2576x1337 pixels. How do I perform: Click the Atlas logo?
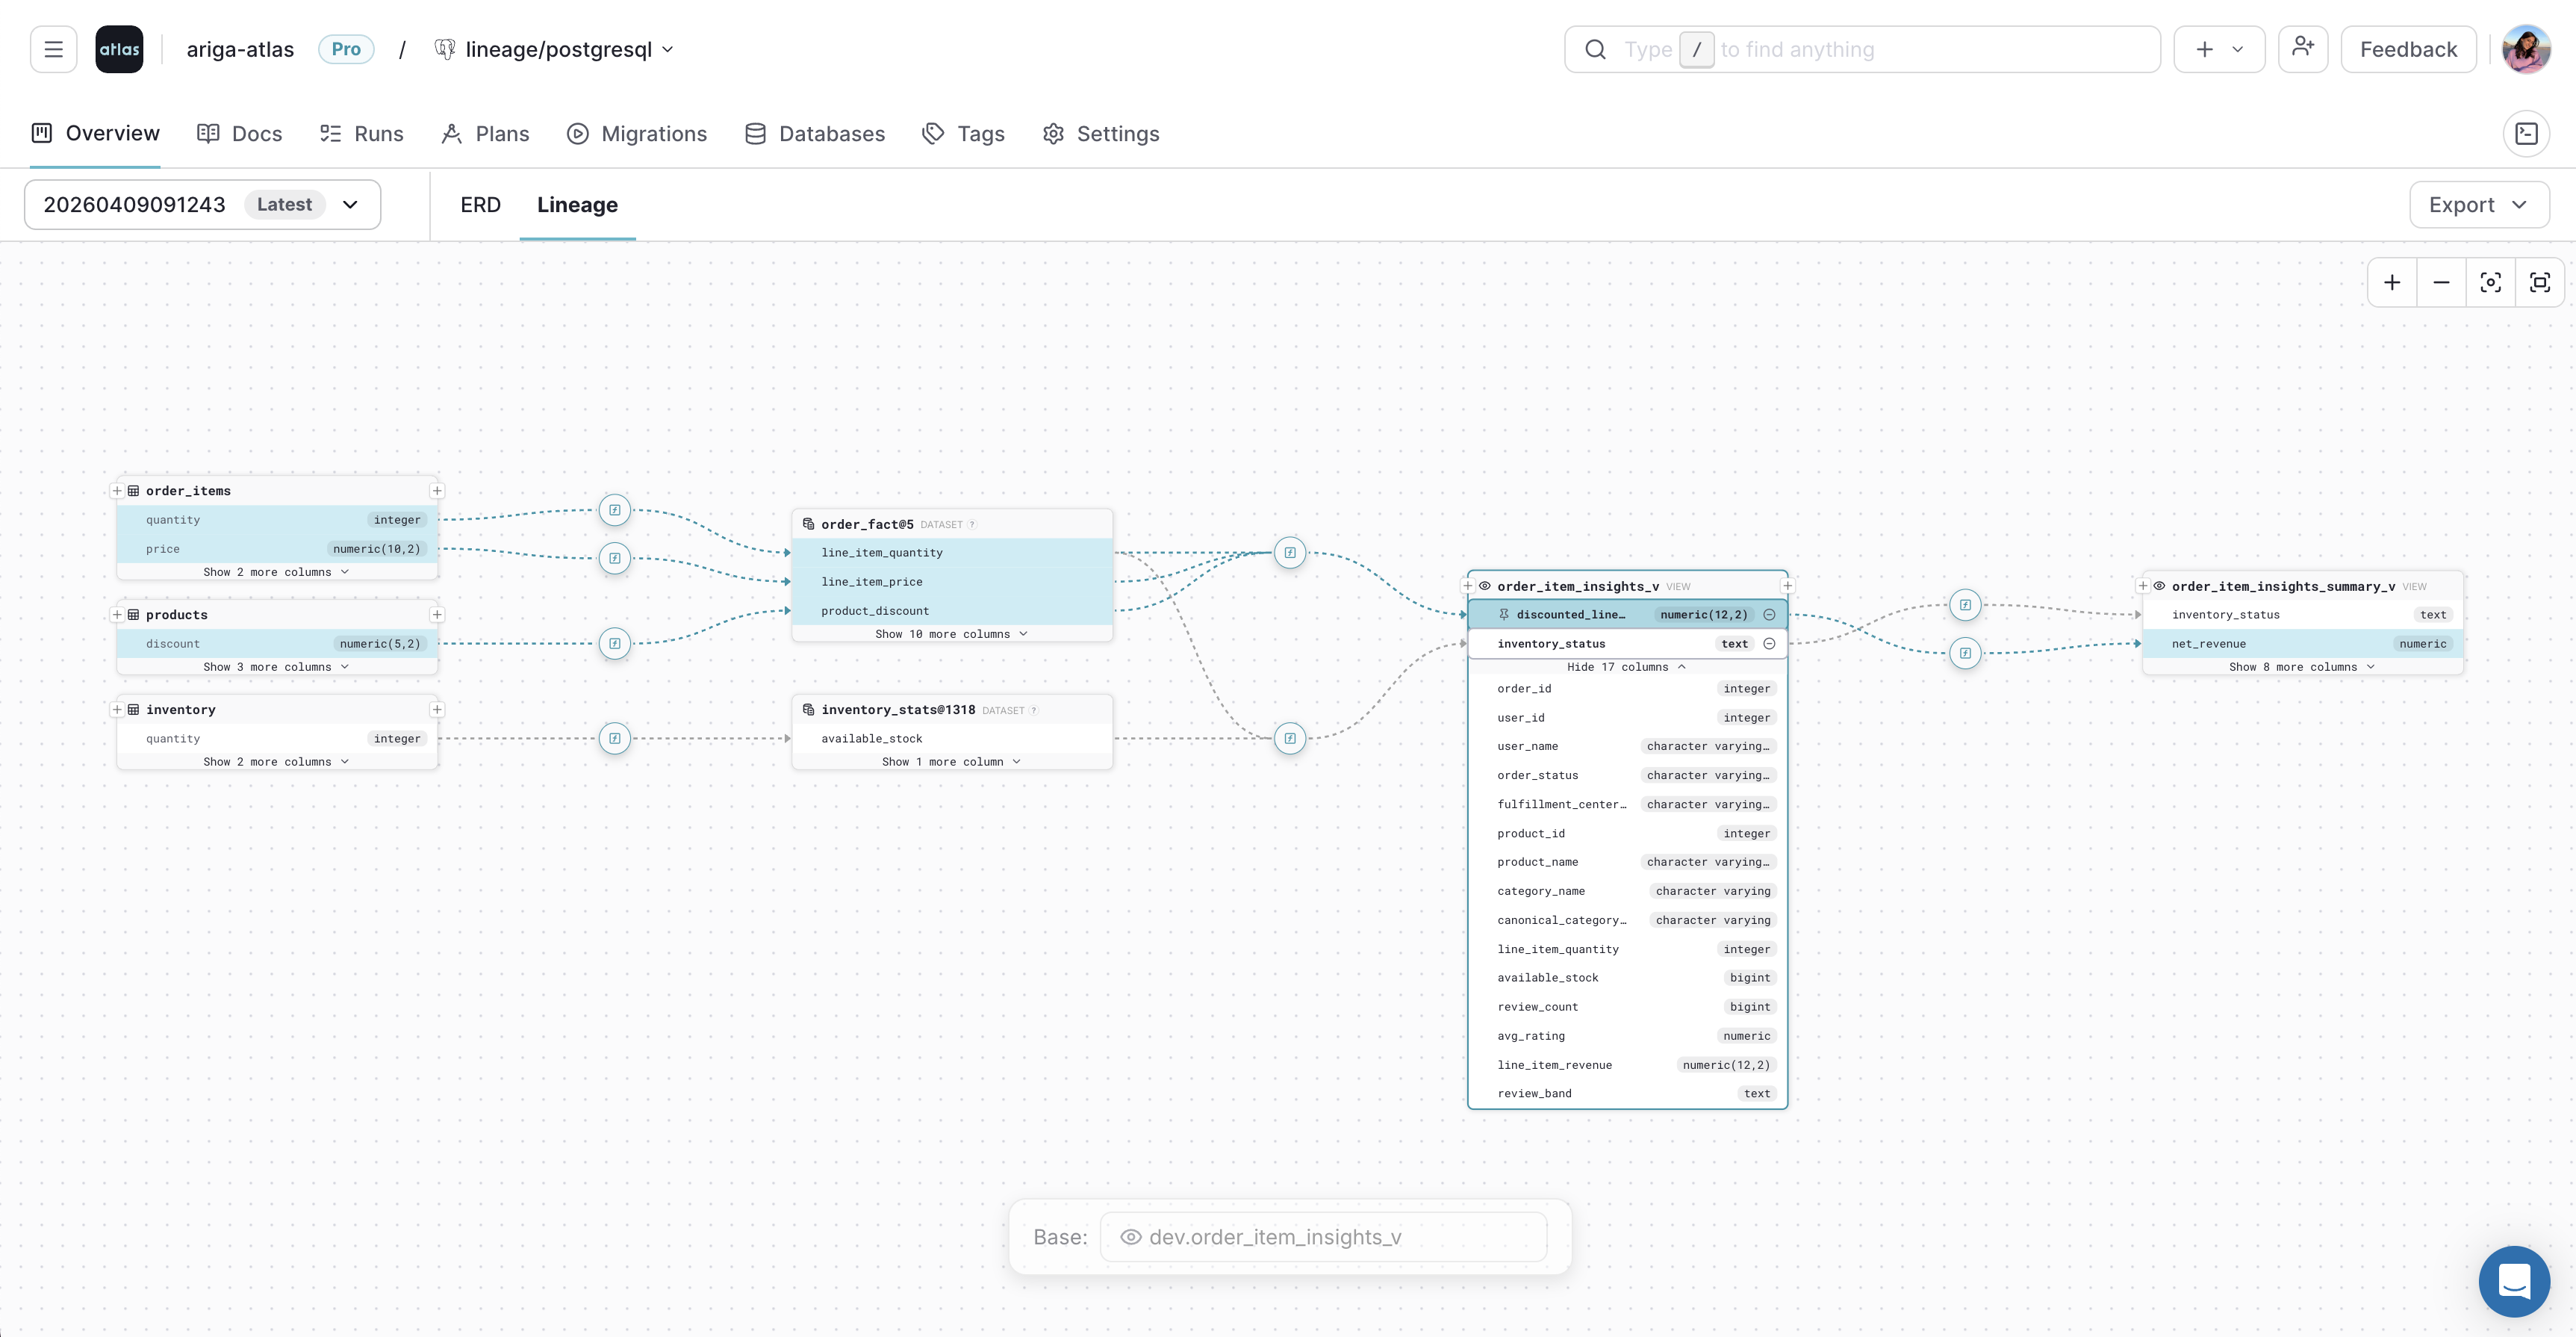119,48
